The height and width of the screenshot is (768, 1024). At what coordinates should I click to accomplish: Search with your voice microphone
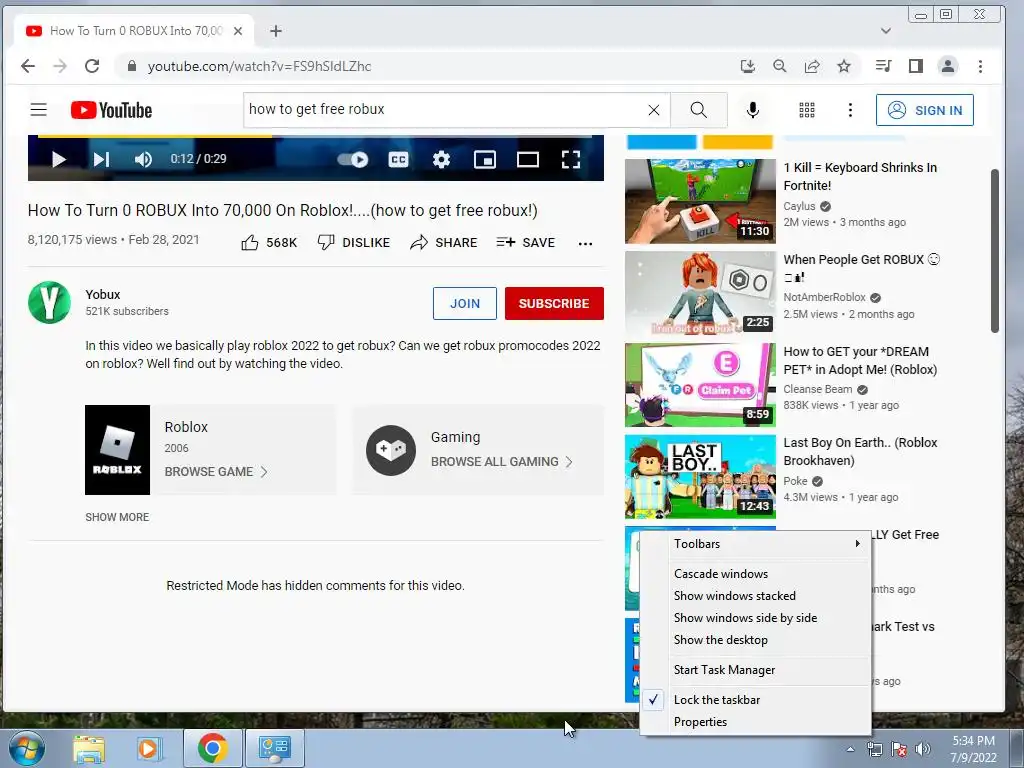pyautogui.click(x=753, y=110)
